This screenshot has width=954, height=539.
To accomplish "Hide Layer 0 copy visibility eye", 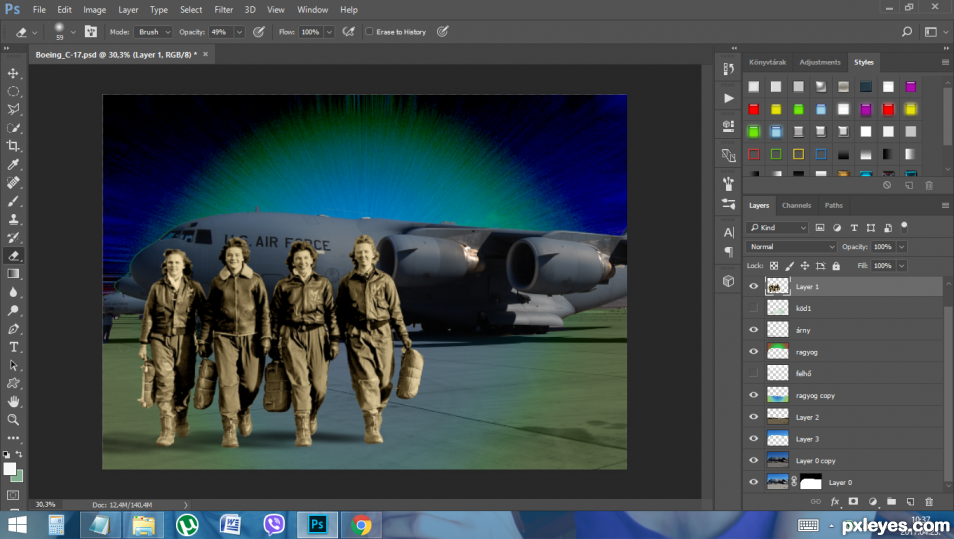I will (753, 461).
